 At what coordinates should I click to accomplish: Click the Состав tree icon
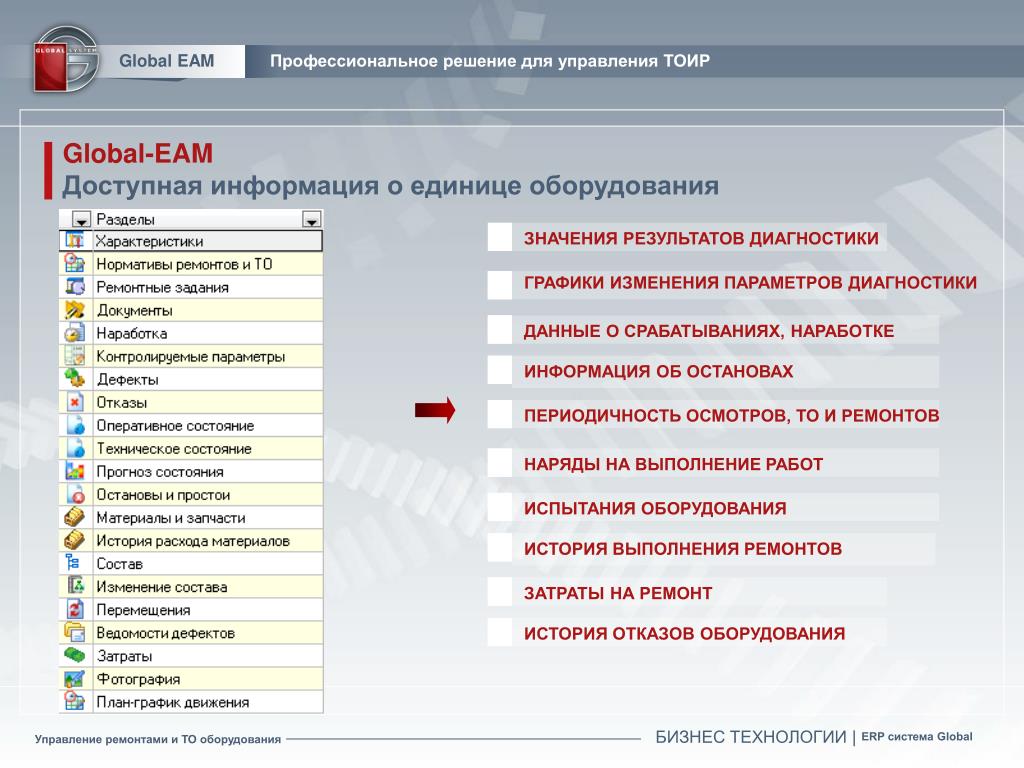[x=73, y=563]
